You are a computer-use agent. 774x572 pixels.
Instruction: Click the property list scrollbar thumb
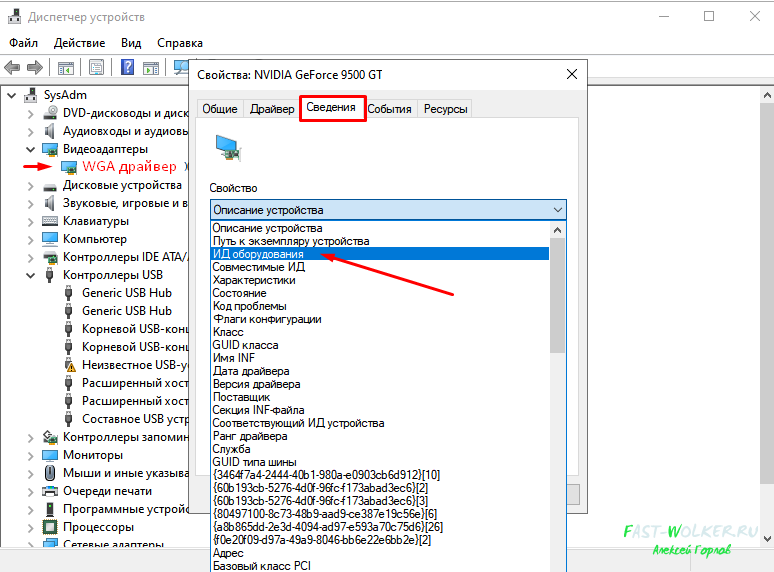[557, 296]
